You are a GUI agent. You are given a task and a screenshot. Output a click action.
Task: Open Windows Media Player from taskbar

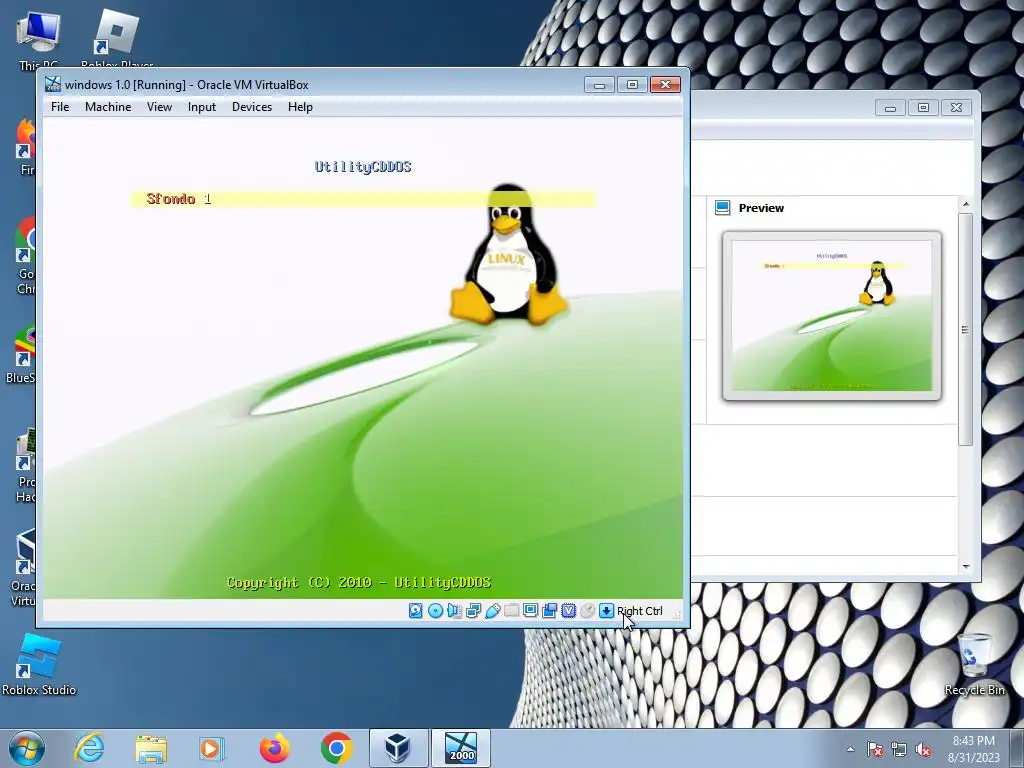(x=212, y=748)
